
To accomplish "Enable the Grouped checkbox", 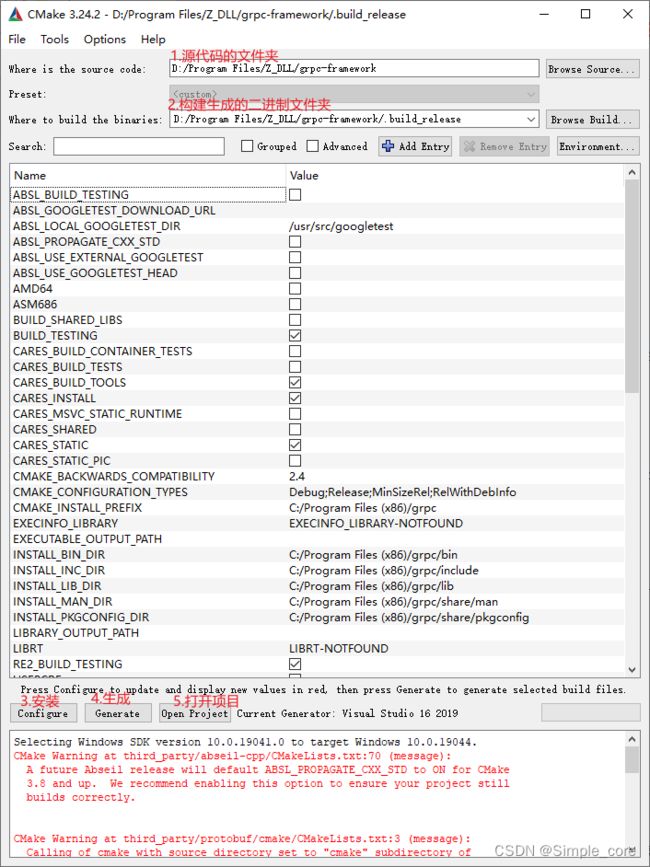I will pos(247,146).
